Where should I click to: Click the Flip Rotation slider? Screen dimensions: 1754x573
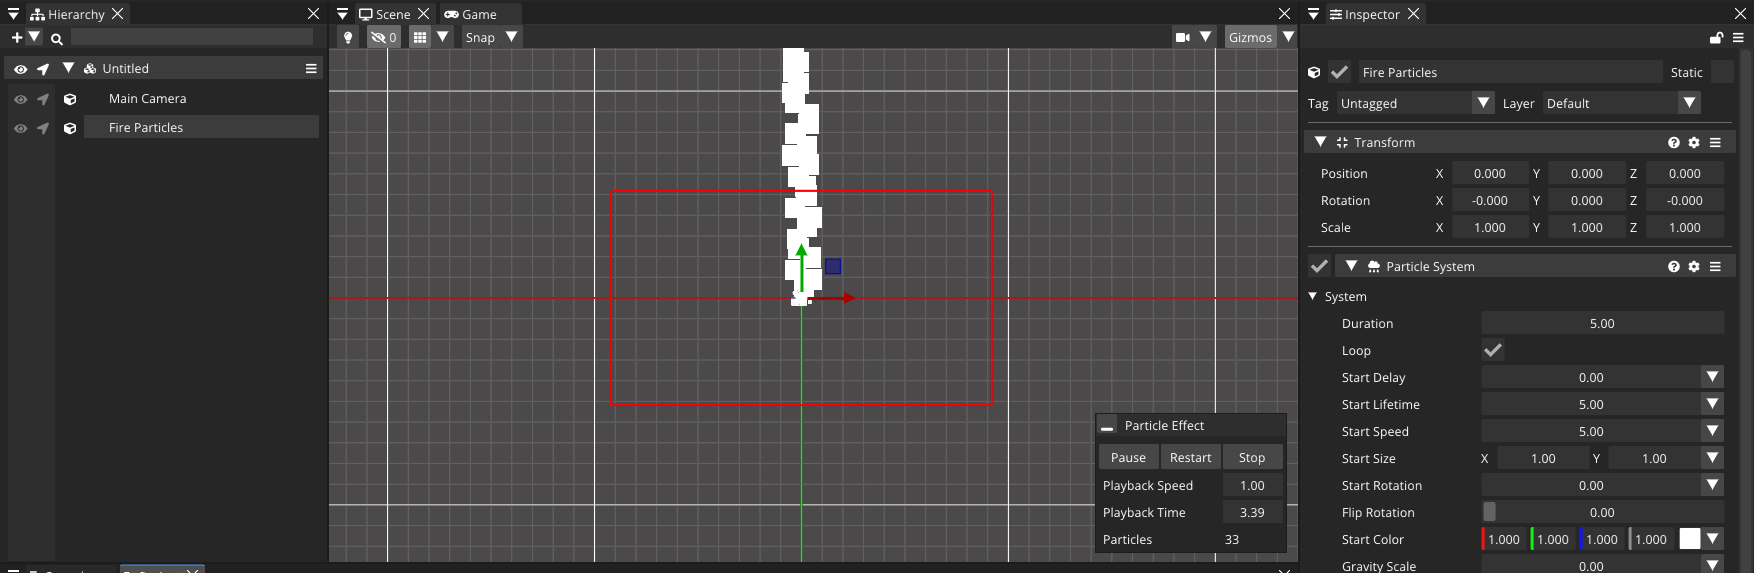click(1603, 512)
